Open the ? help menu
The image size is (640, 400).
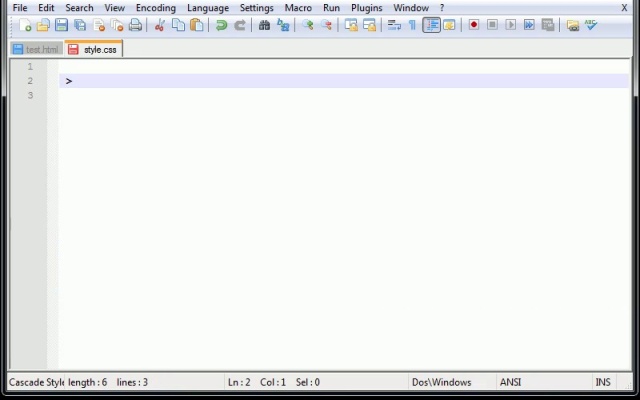click(442, 8)
